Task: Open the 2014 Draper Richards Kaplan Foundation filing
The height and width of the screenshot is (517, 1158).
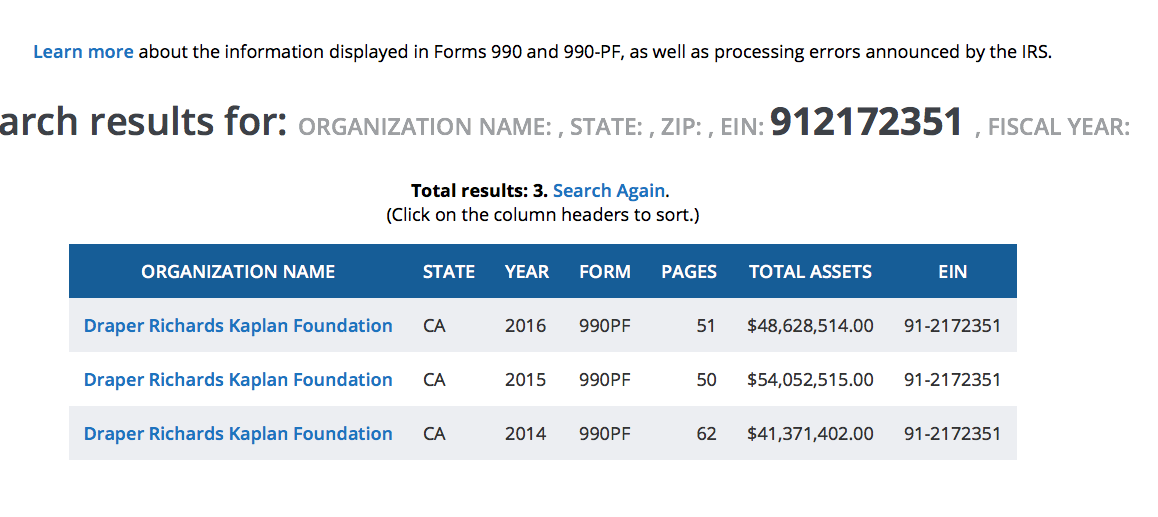Action: 238,434
